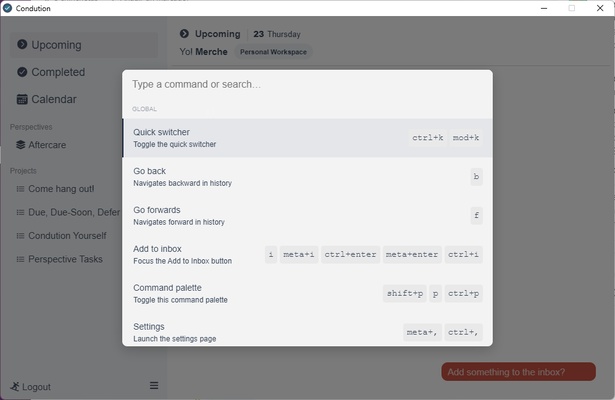Viewport: 615px width, 400px height.
Task: Click the hamburger menu icon near Logout
Action: (x=154, y=386)
